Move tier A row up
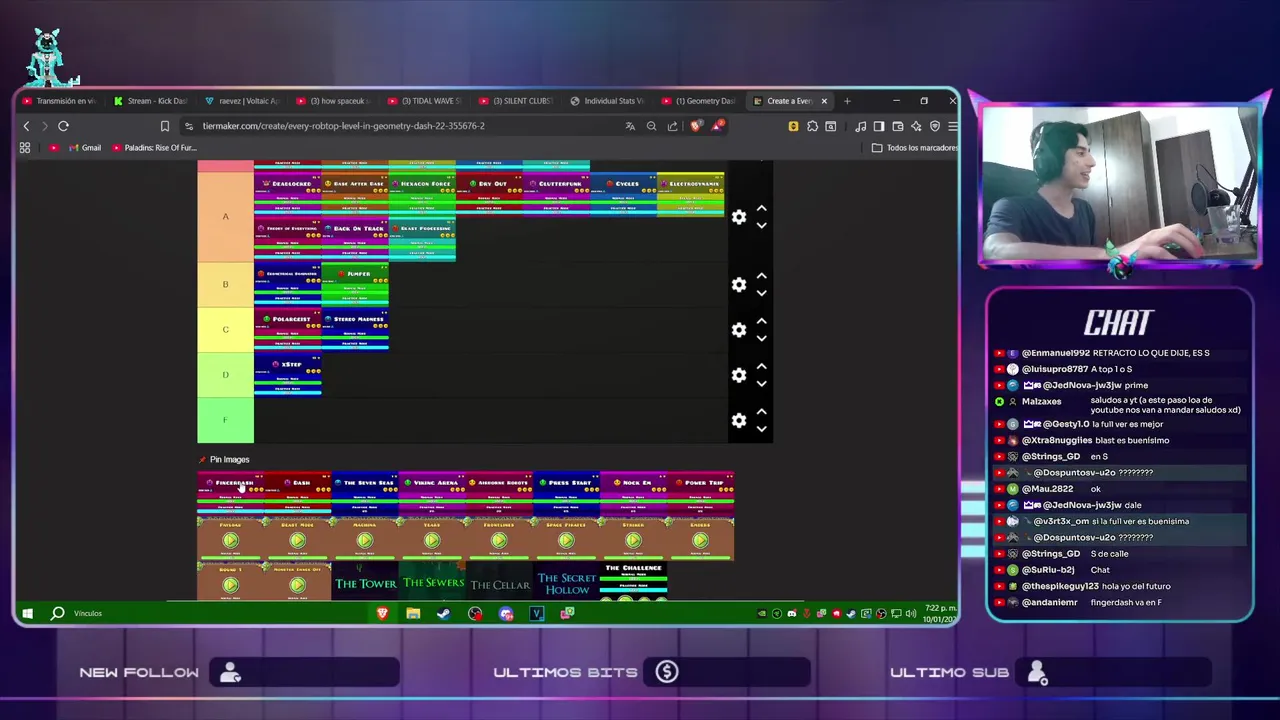Image resolution: width=1280 pixels, height=720 pixels. click(x=761, y=208)
